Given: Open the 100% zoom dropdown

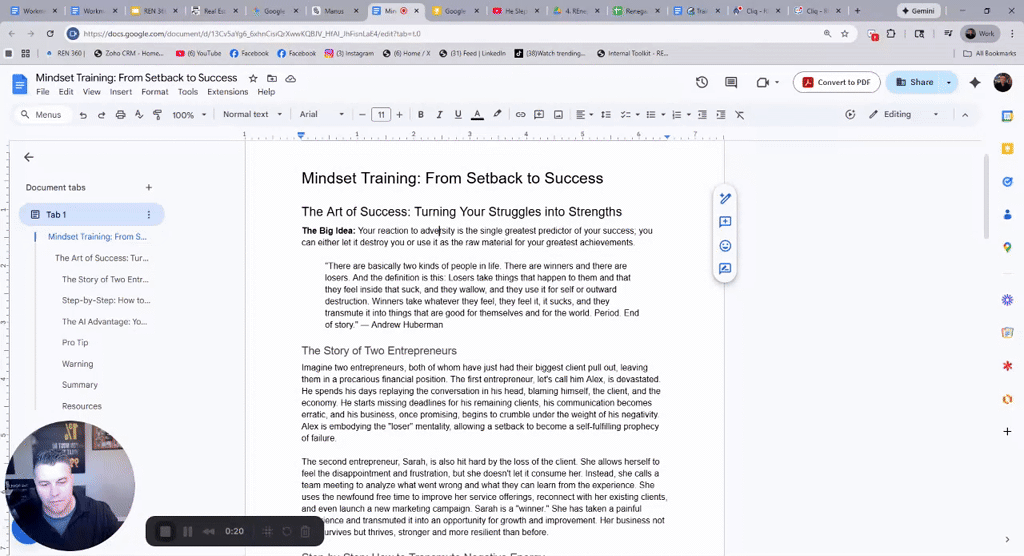Looking at the screenshot, I should (x=189, y=115).
